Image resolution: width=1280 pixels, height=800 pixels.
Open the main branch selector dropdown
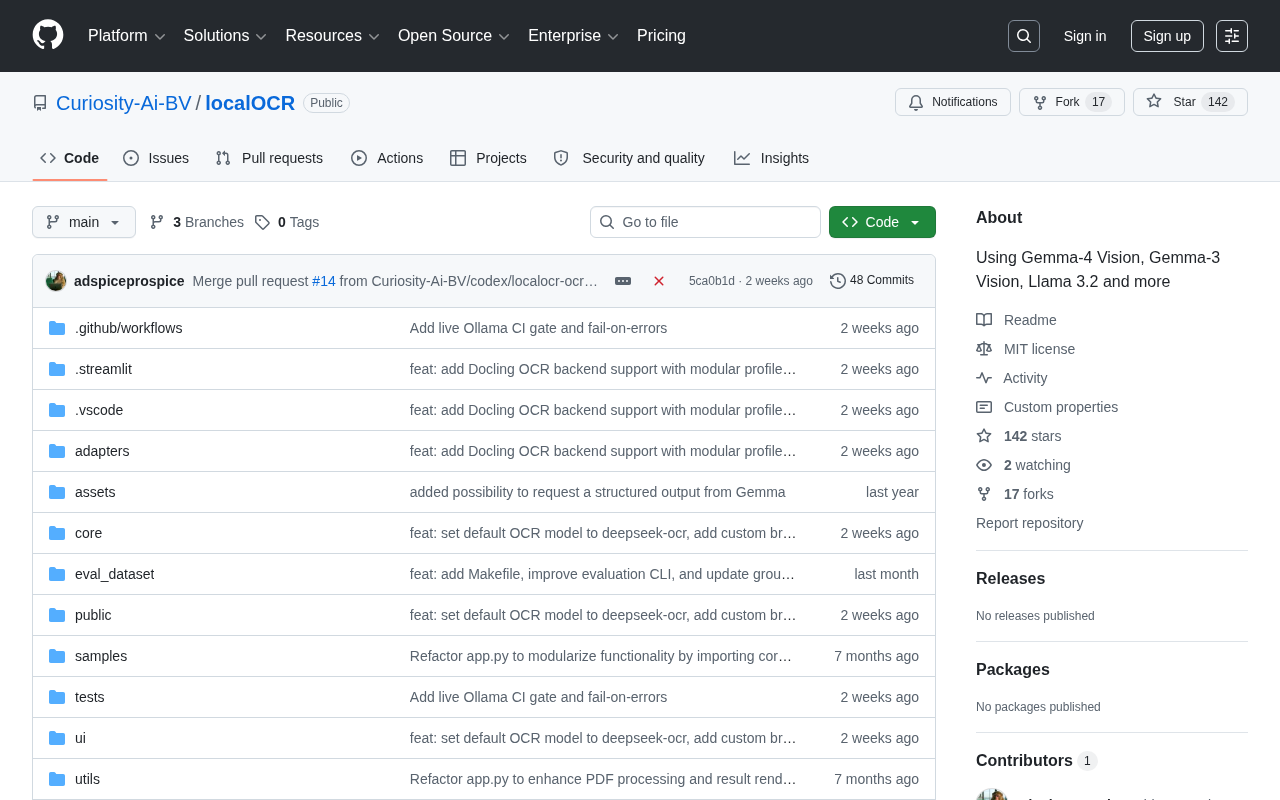[x=84, y=222]
